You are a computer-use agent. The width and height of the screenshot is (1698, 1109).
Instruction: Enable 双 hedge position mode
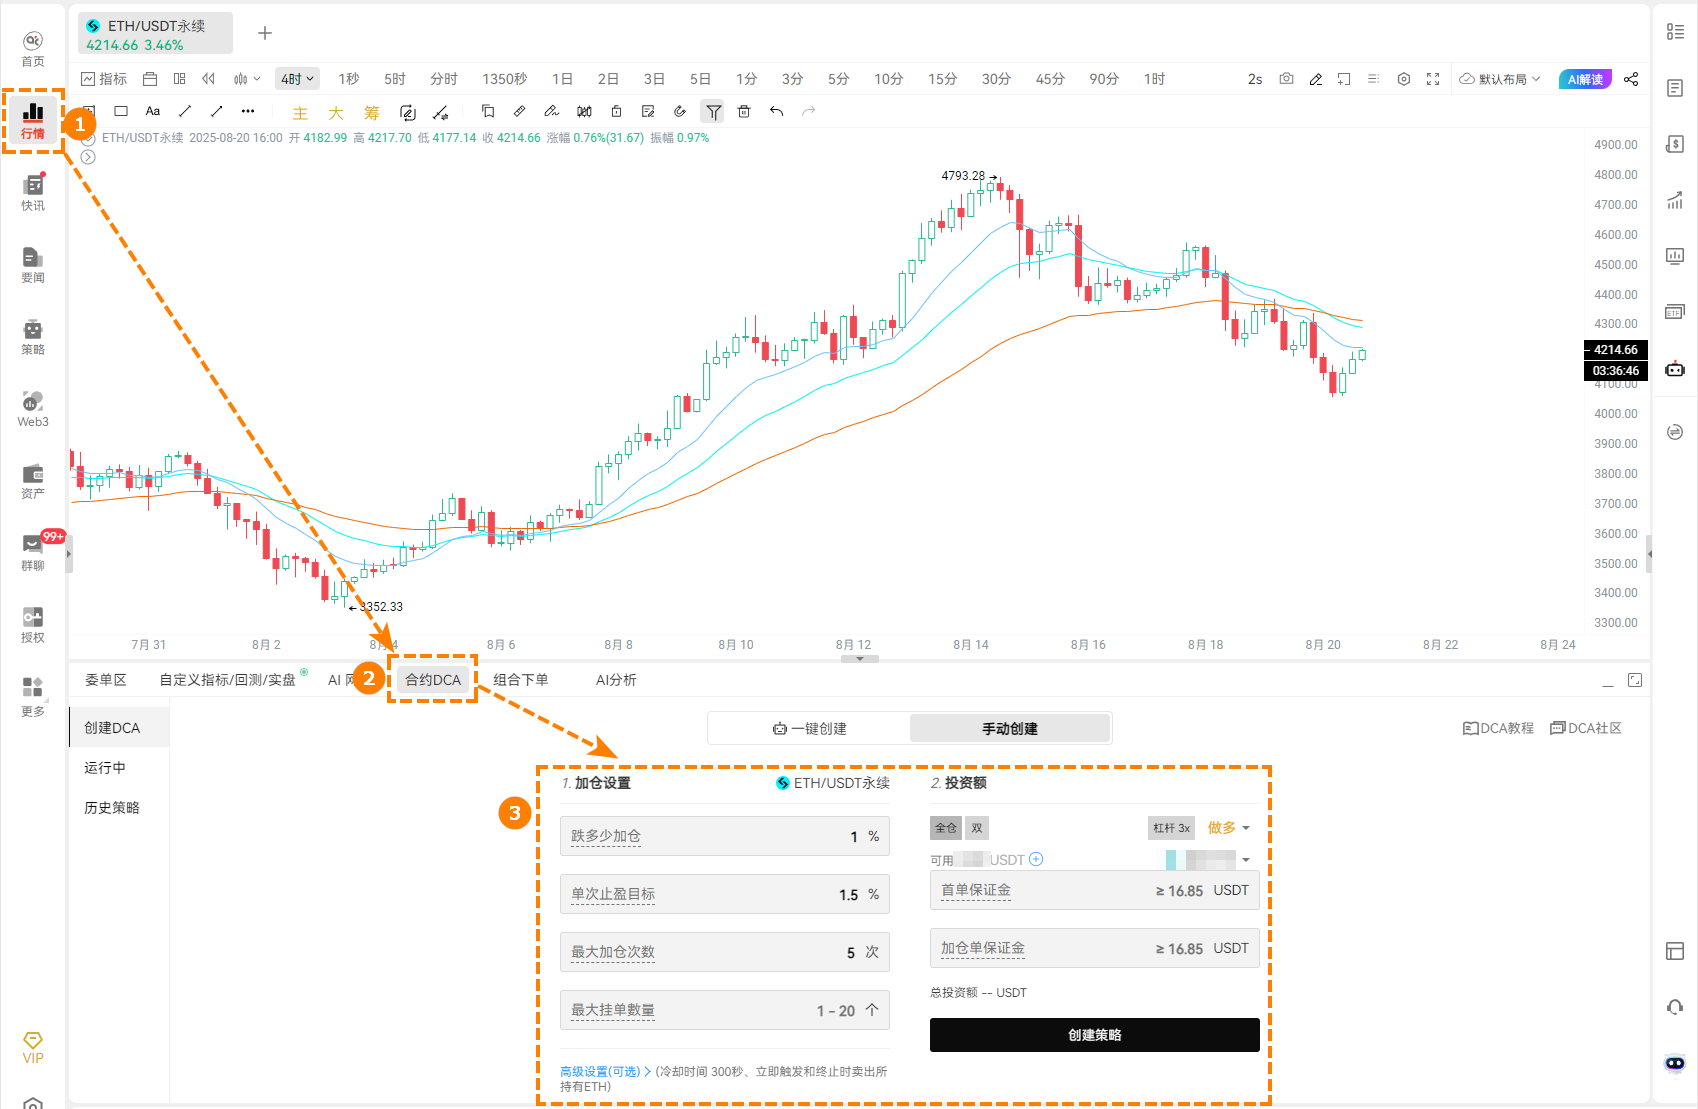976,827
